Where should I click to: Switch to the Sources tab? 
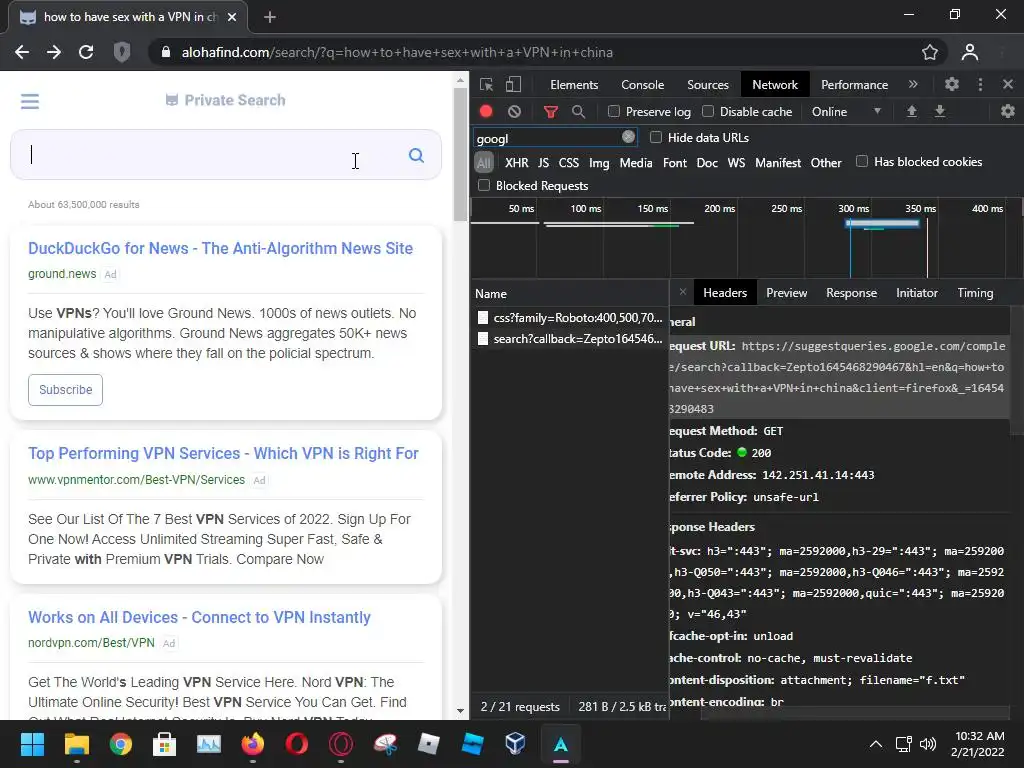pyautogui.click(x=708, y=85)
